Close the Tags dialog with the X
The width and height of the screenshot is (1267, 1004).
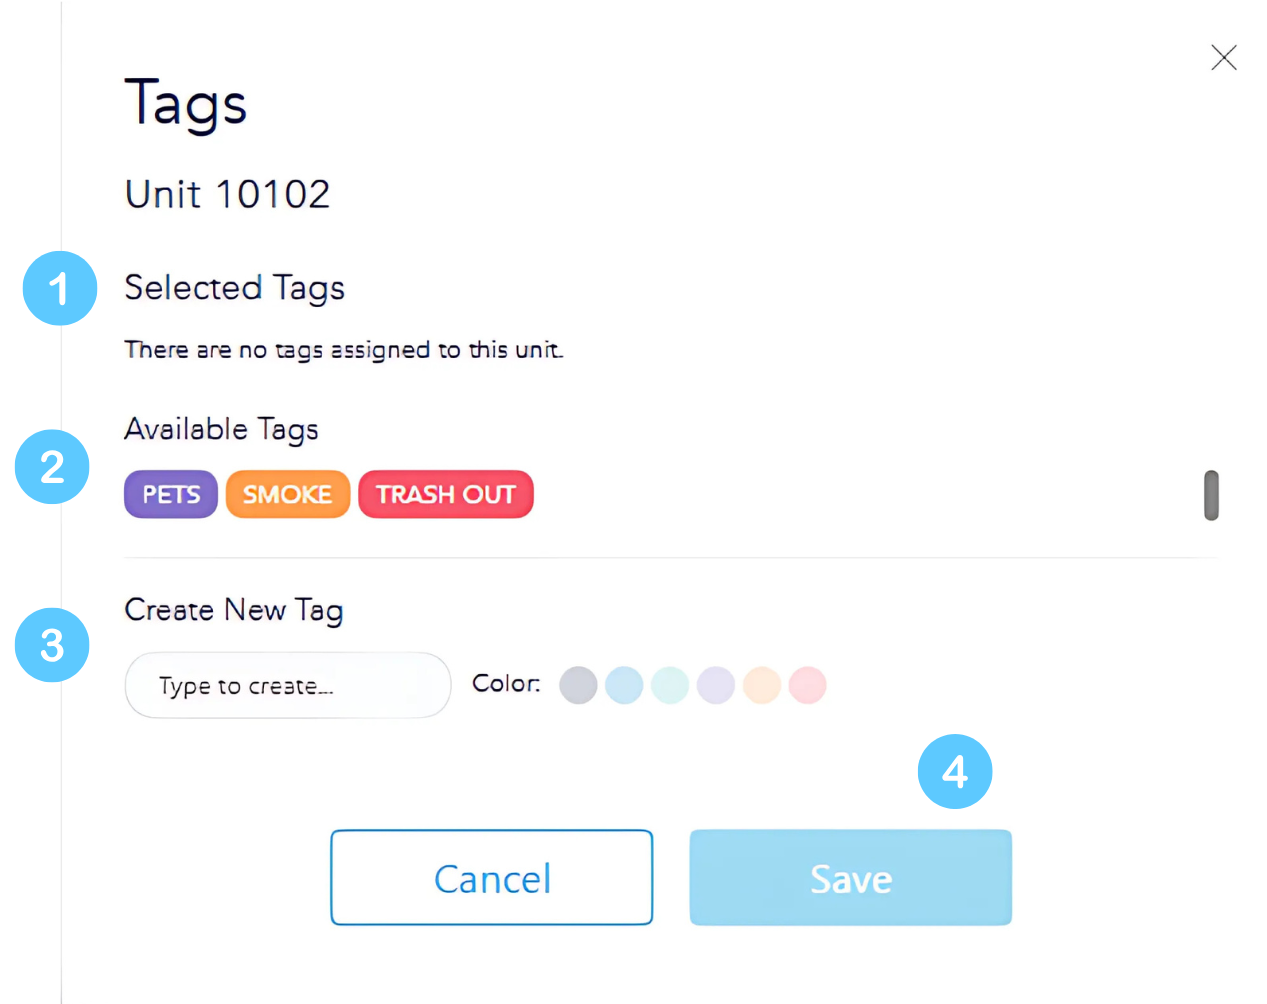[1223, 58]
